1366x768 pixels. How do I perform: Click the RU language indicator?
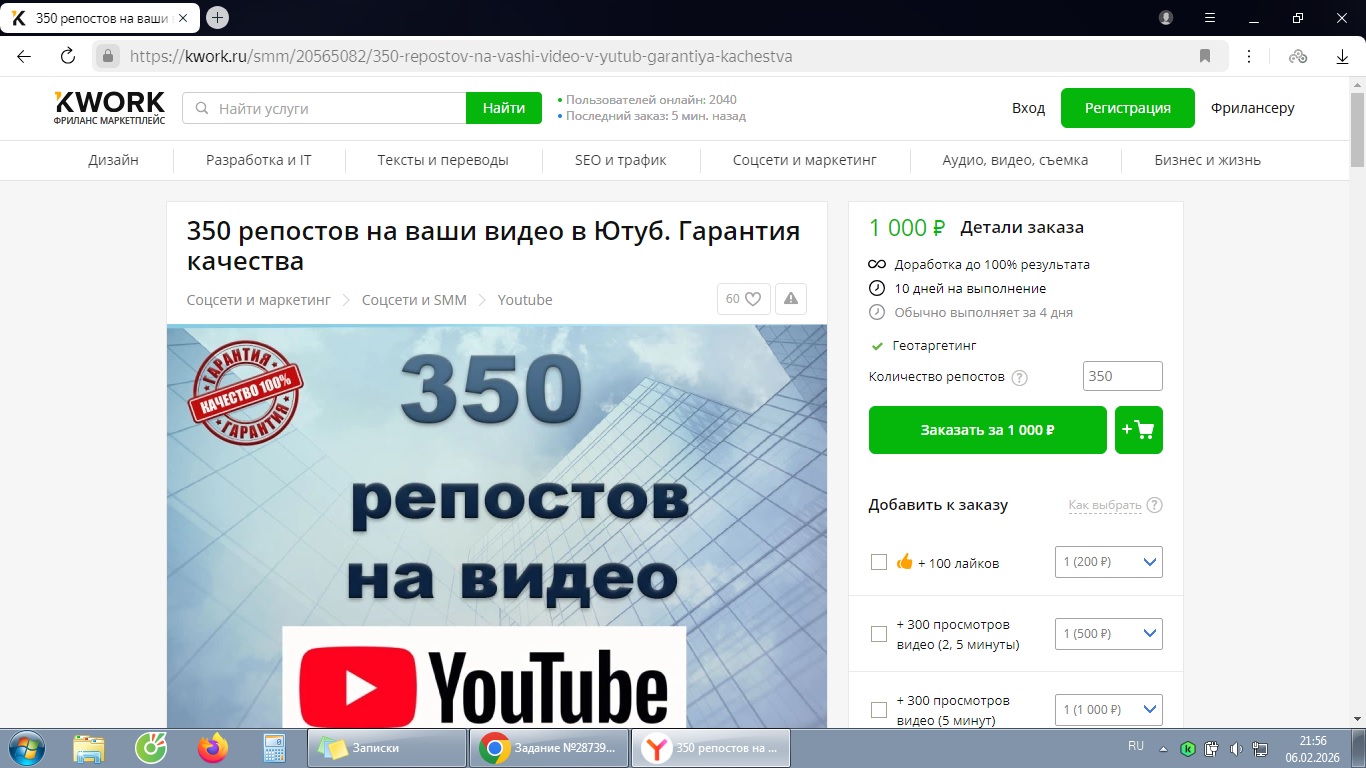1136,747
